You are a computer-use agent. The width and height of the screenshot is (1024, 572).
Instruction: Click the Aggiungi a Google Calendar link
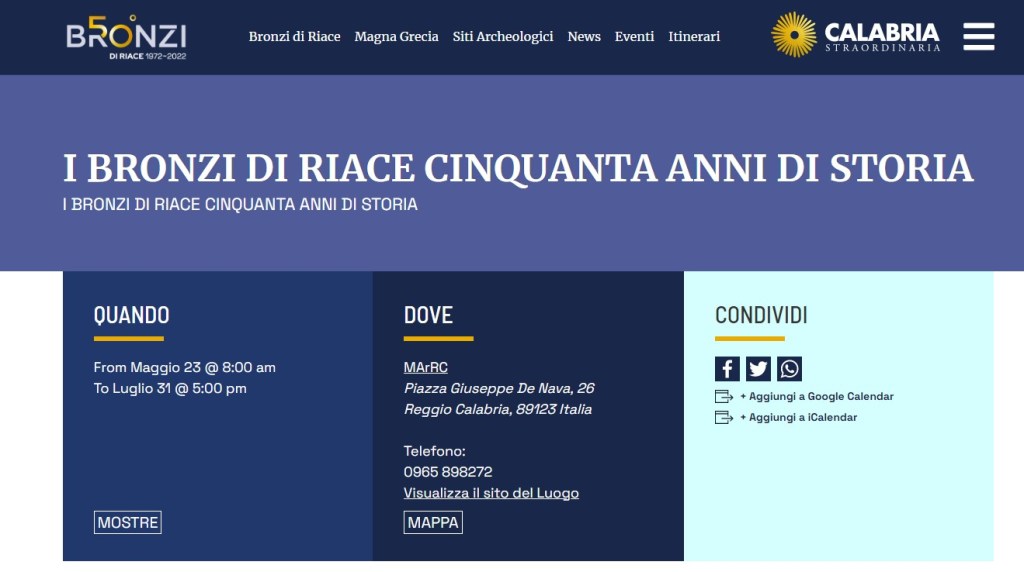pyautogui.click(x=816, y=397)
